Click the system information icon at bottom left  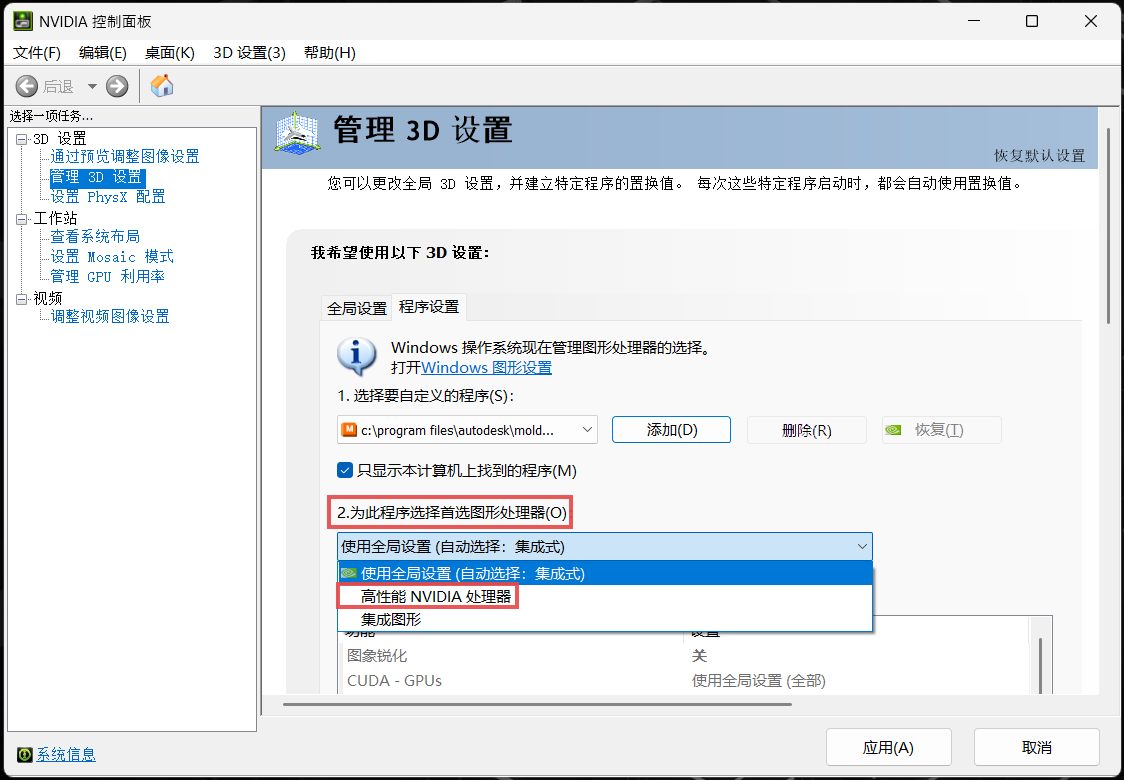pos(24,755)
